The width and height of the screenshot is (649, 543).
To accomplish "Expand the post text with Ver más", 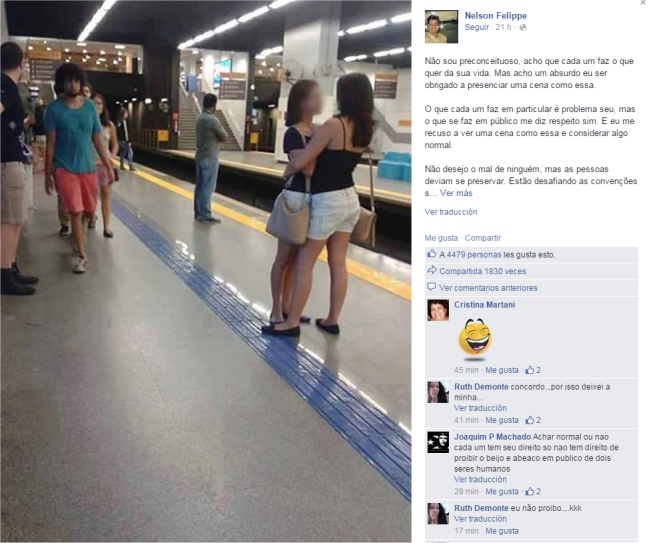I will [456, 193].
